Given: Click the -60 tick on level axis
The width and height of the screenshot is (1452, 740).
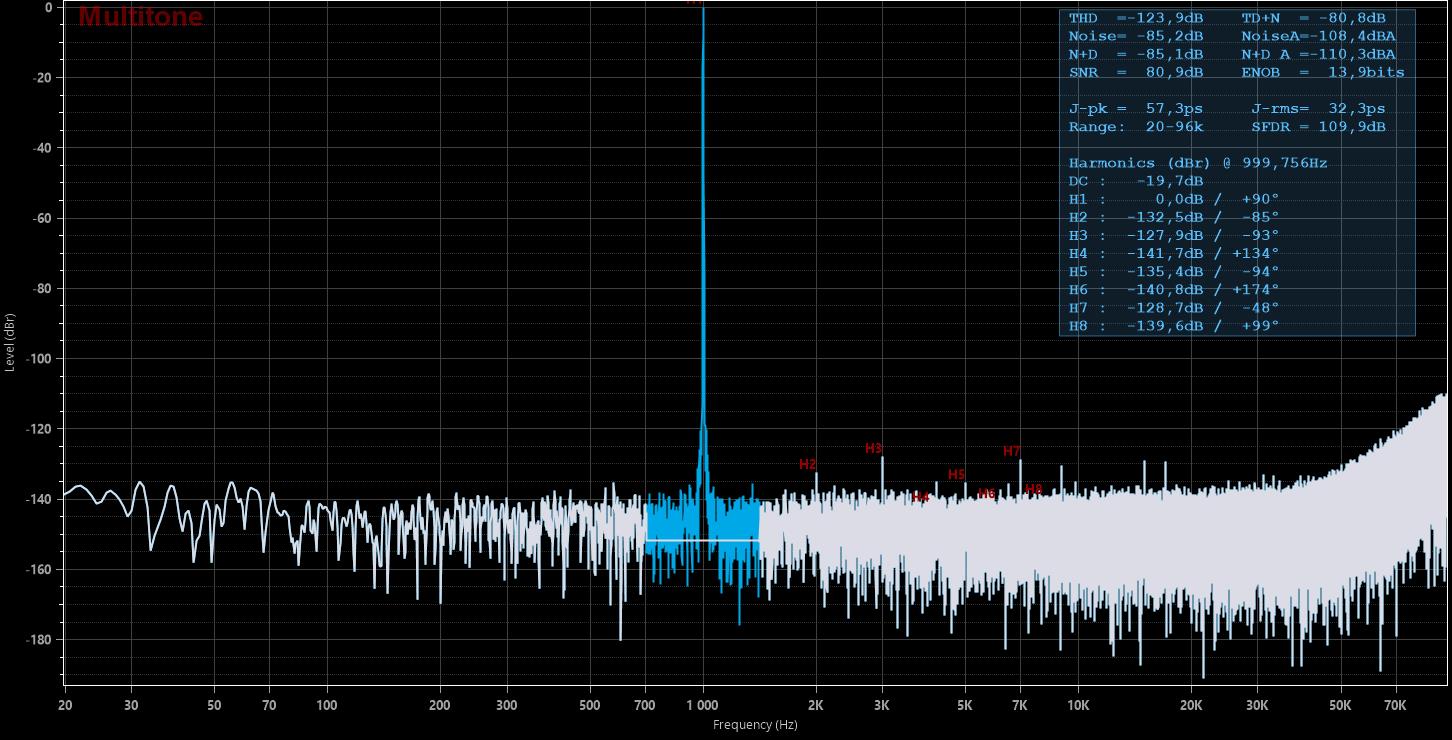Looking at the screenshot, I should [43, 218].
